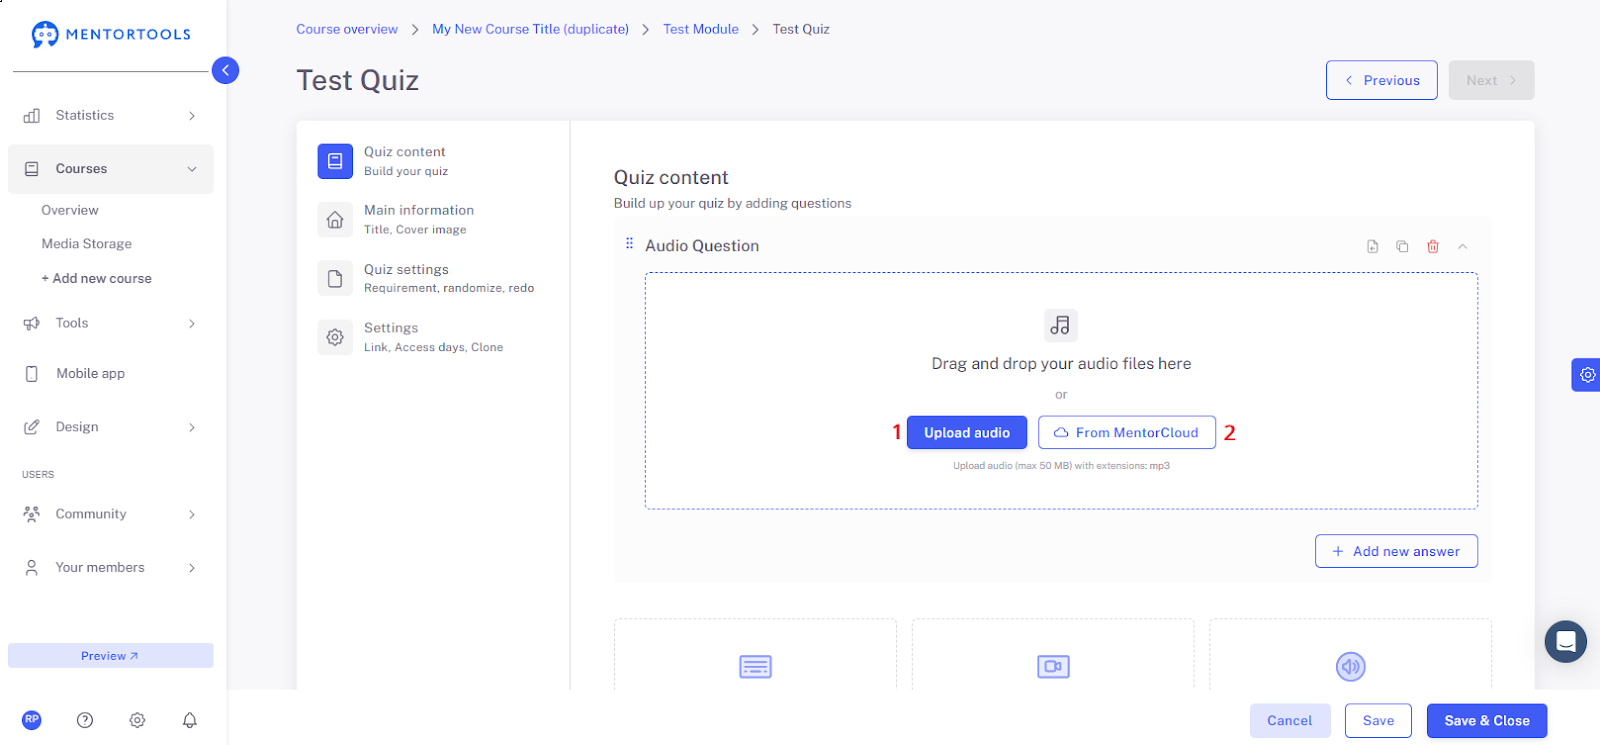1600x745 pixels.
Task: Open the Preview link in the sidebar
Action: (x=110, y=656)
